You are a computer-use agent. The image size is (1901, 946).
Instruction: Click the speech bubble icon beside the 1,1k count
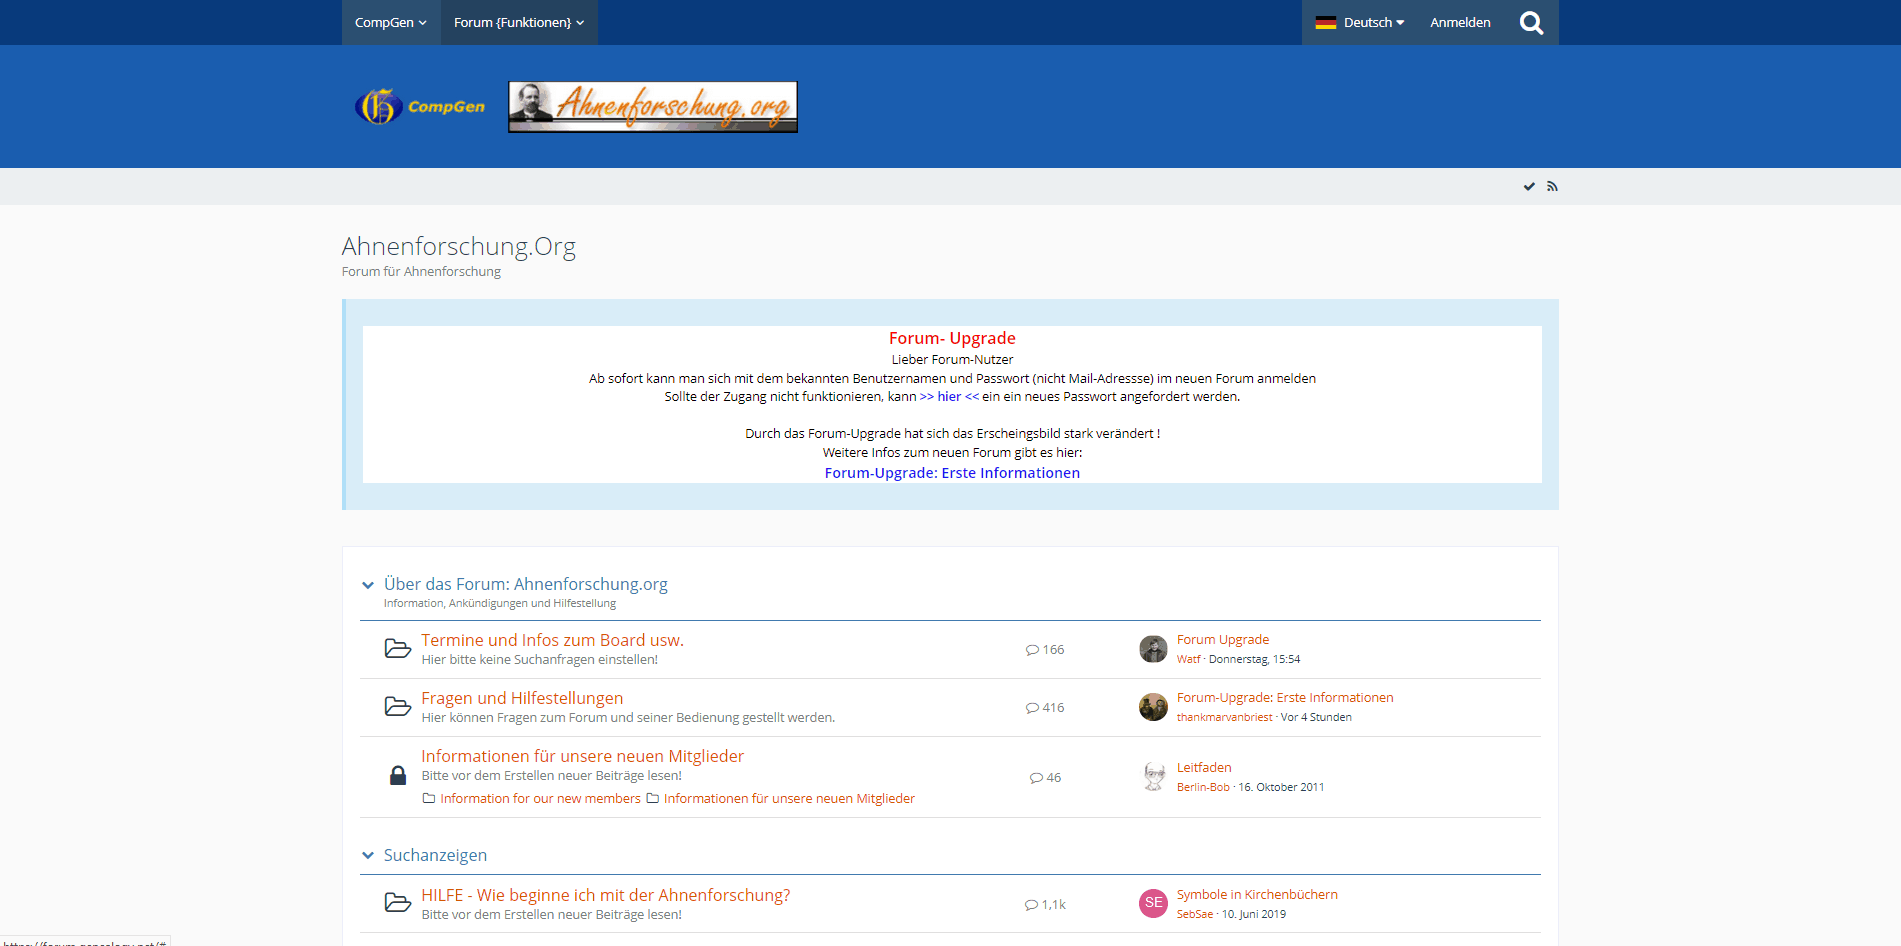[x=1031, y=905]
